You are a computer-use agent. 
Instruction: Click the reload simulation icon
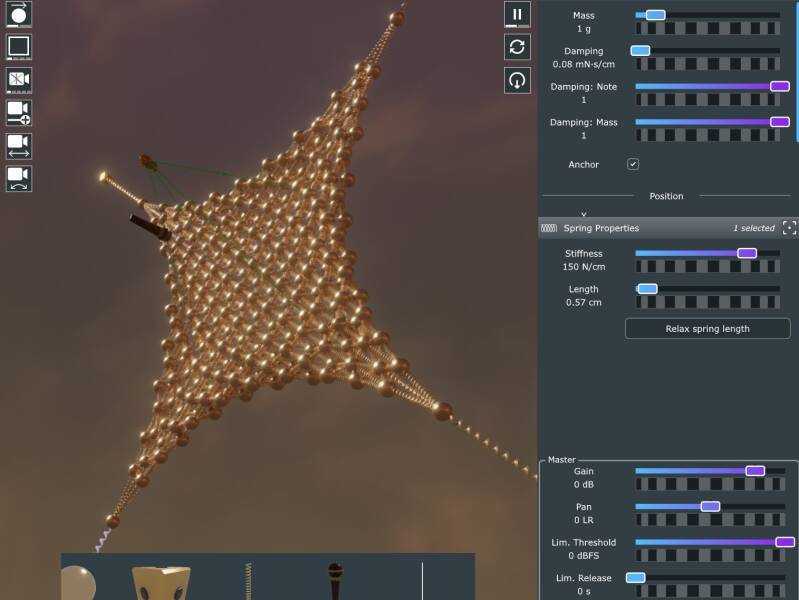(517, 47)
